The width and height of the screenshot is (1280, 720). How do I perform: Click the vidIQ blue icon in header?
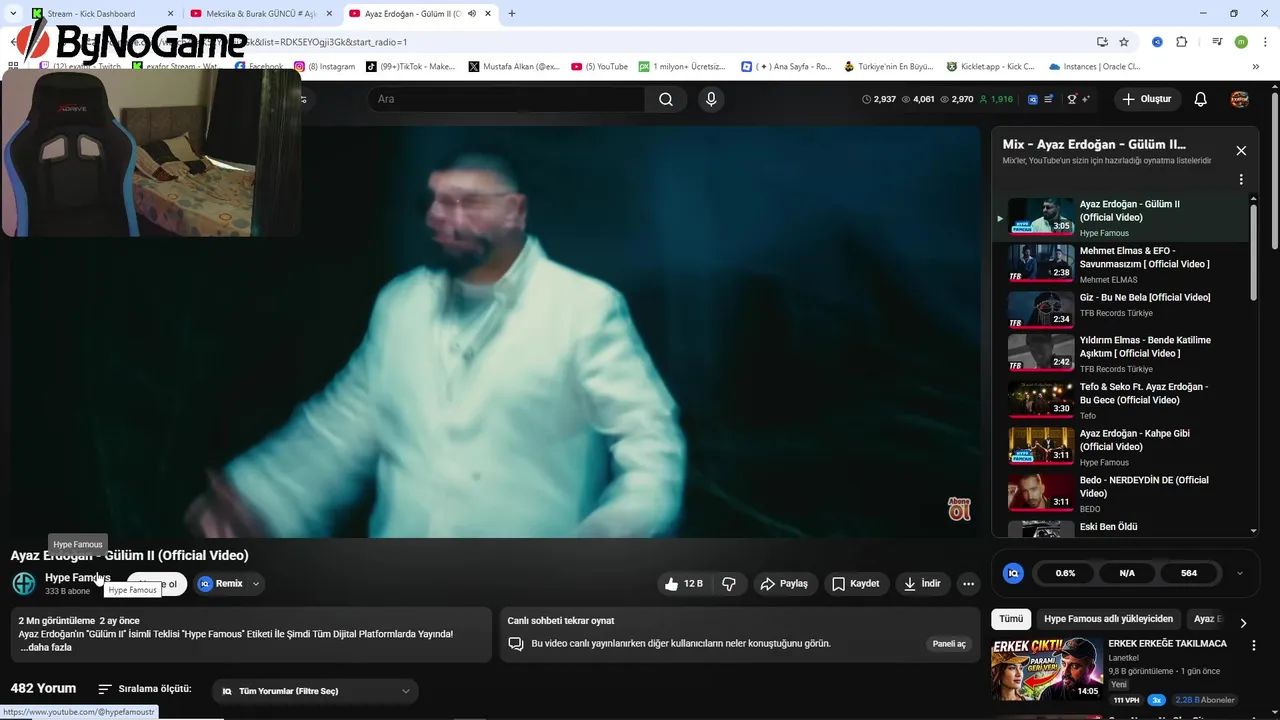1033,99
